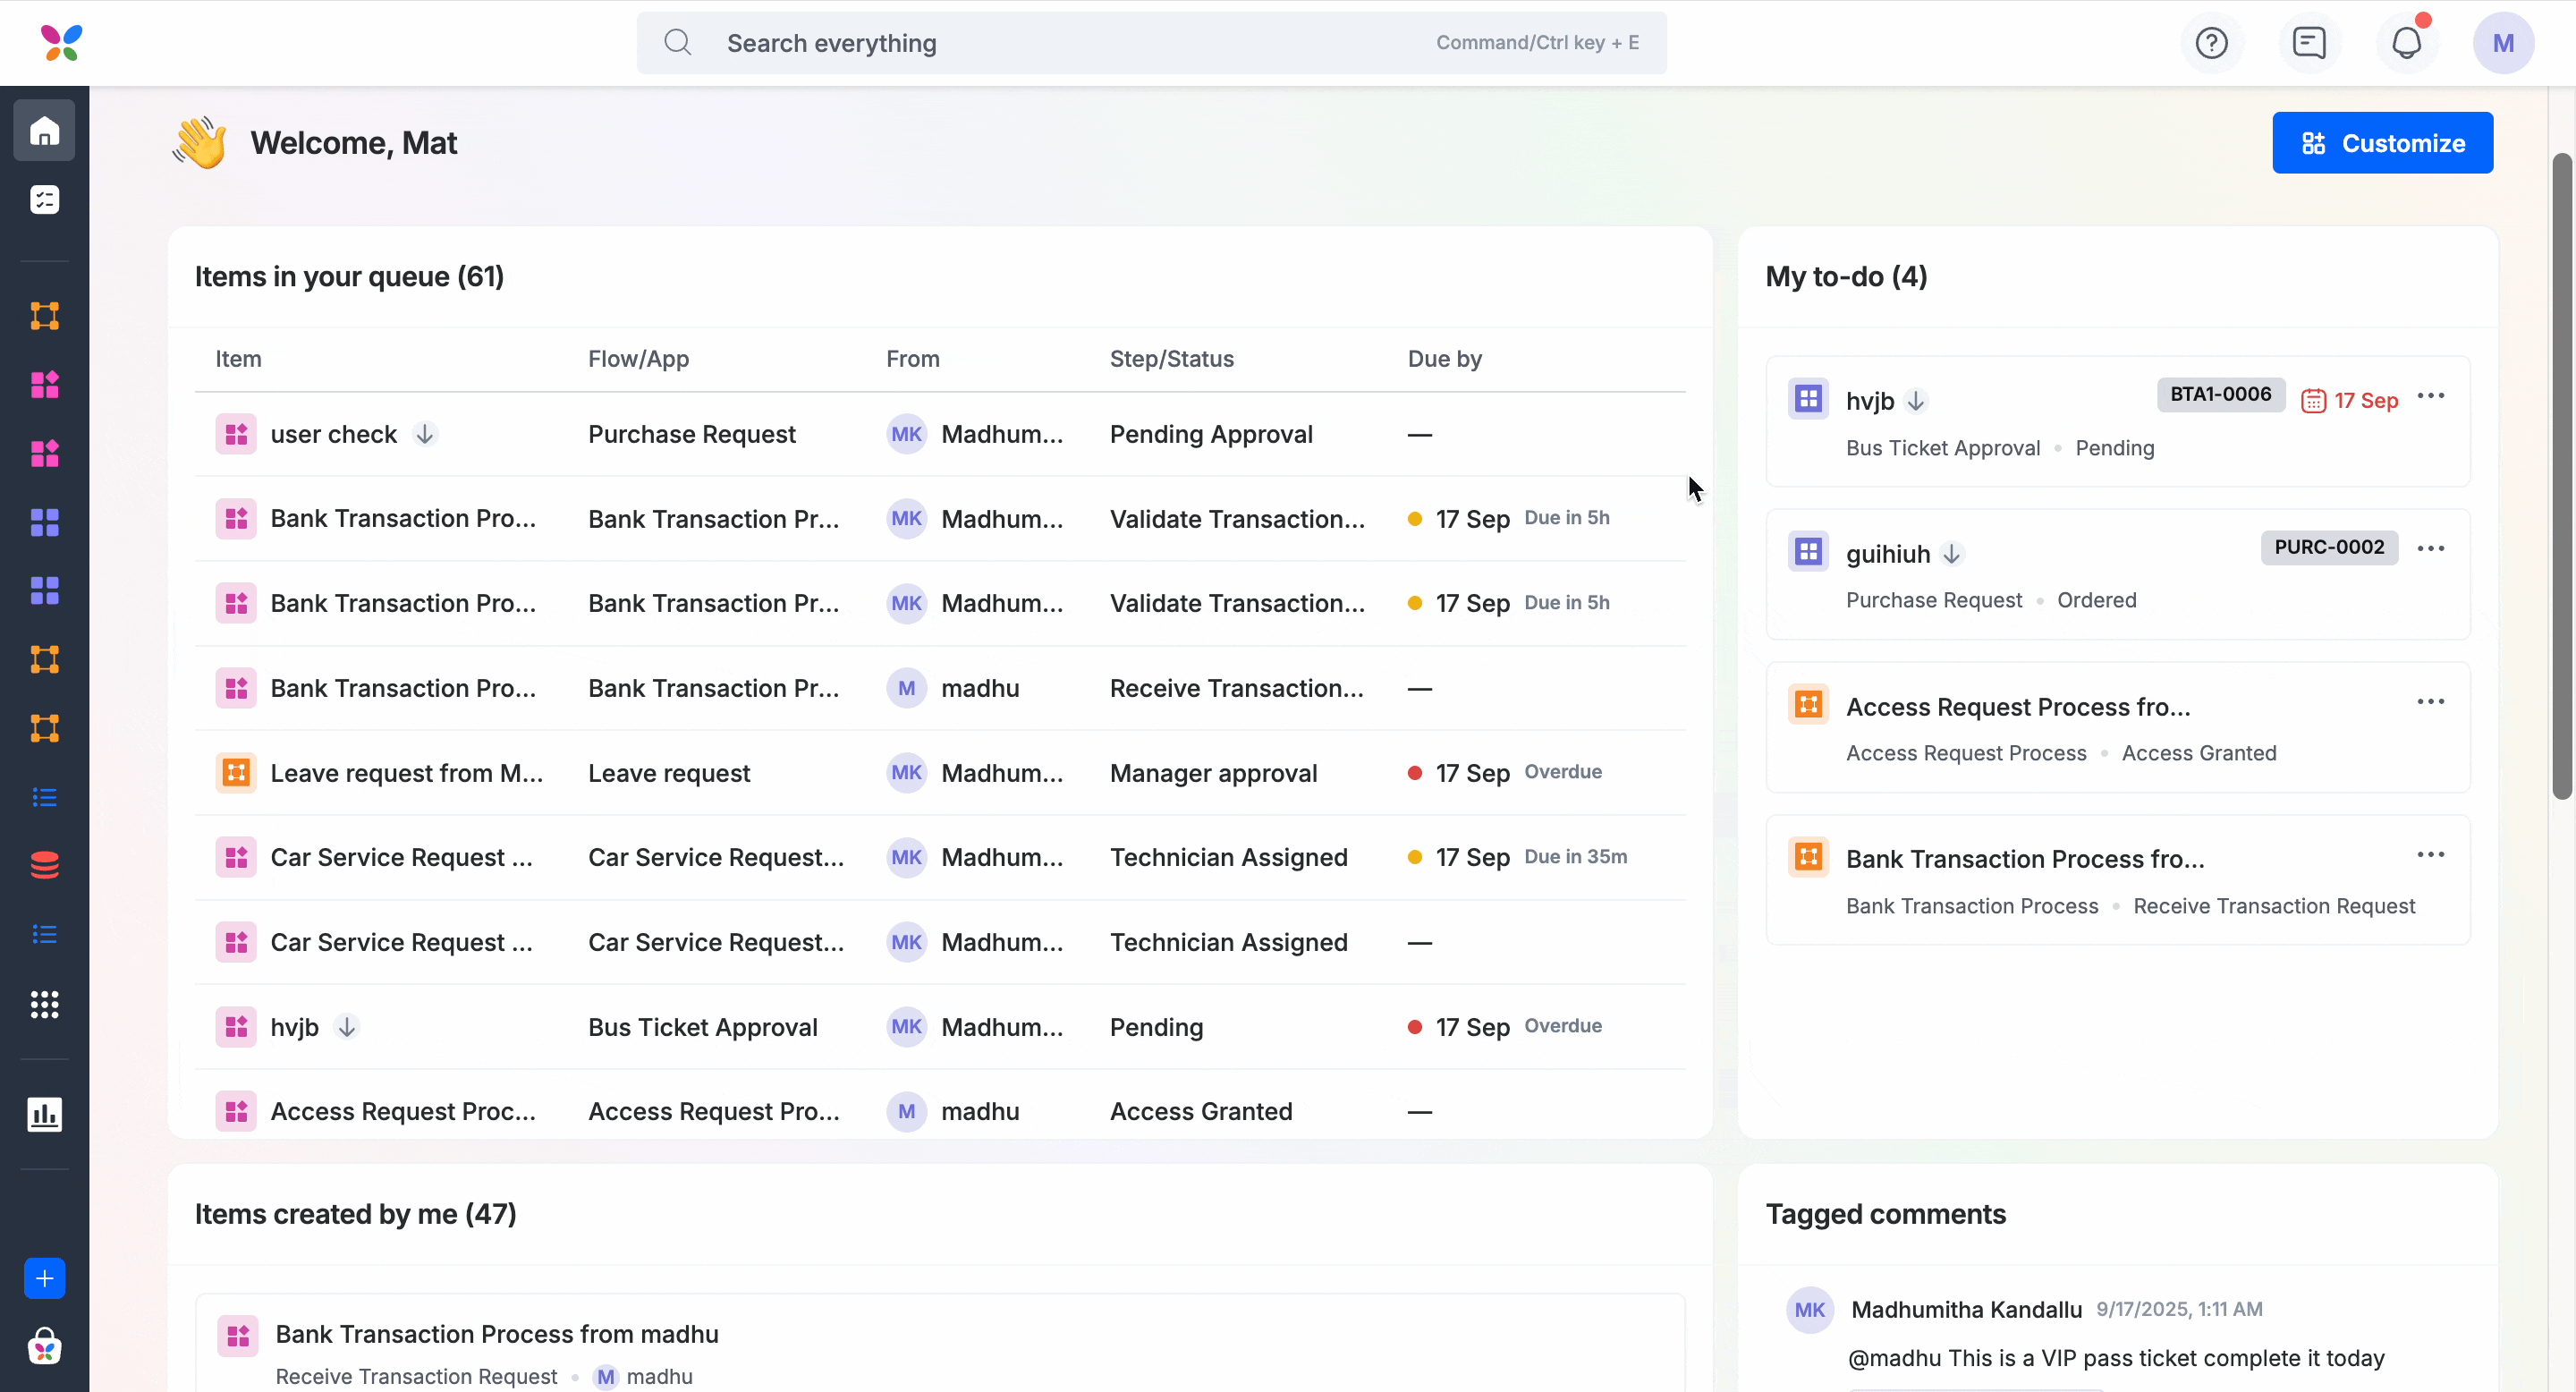
Task: Click the notifications bell icon
Action: [x=2406, y=43]
